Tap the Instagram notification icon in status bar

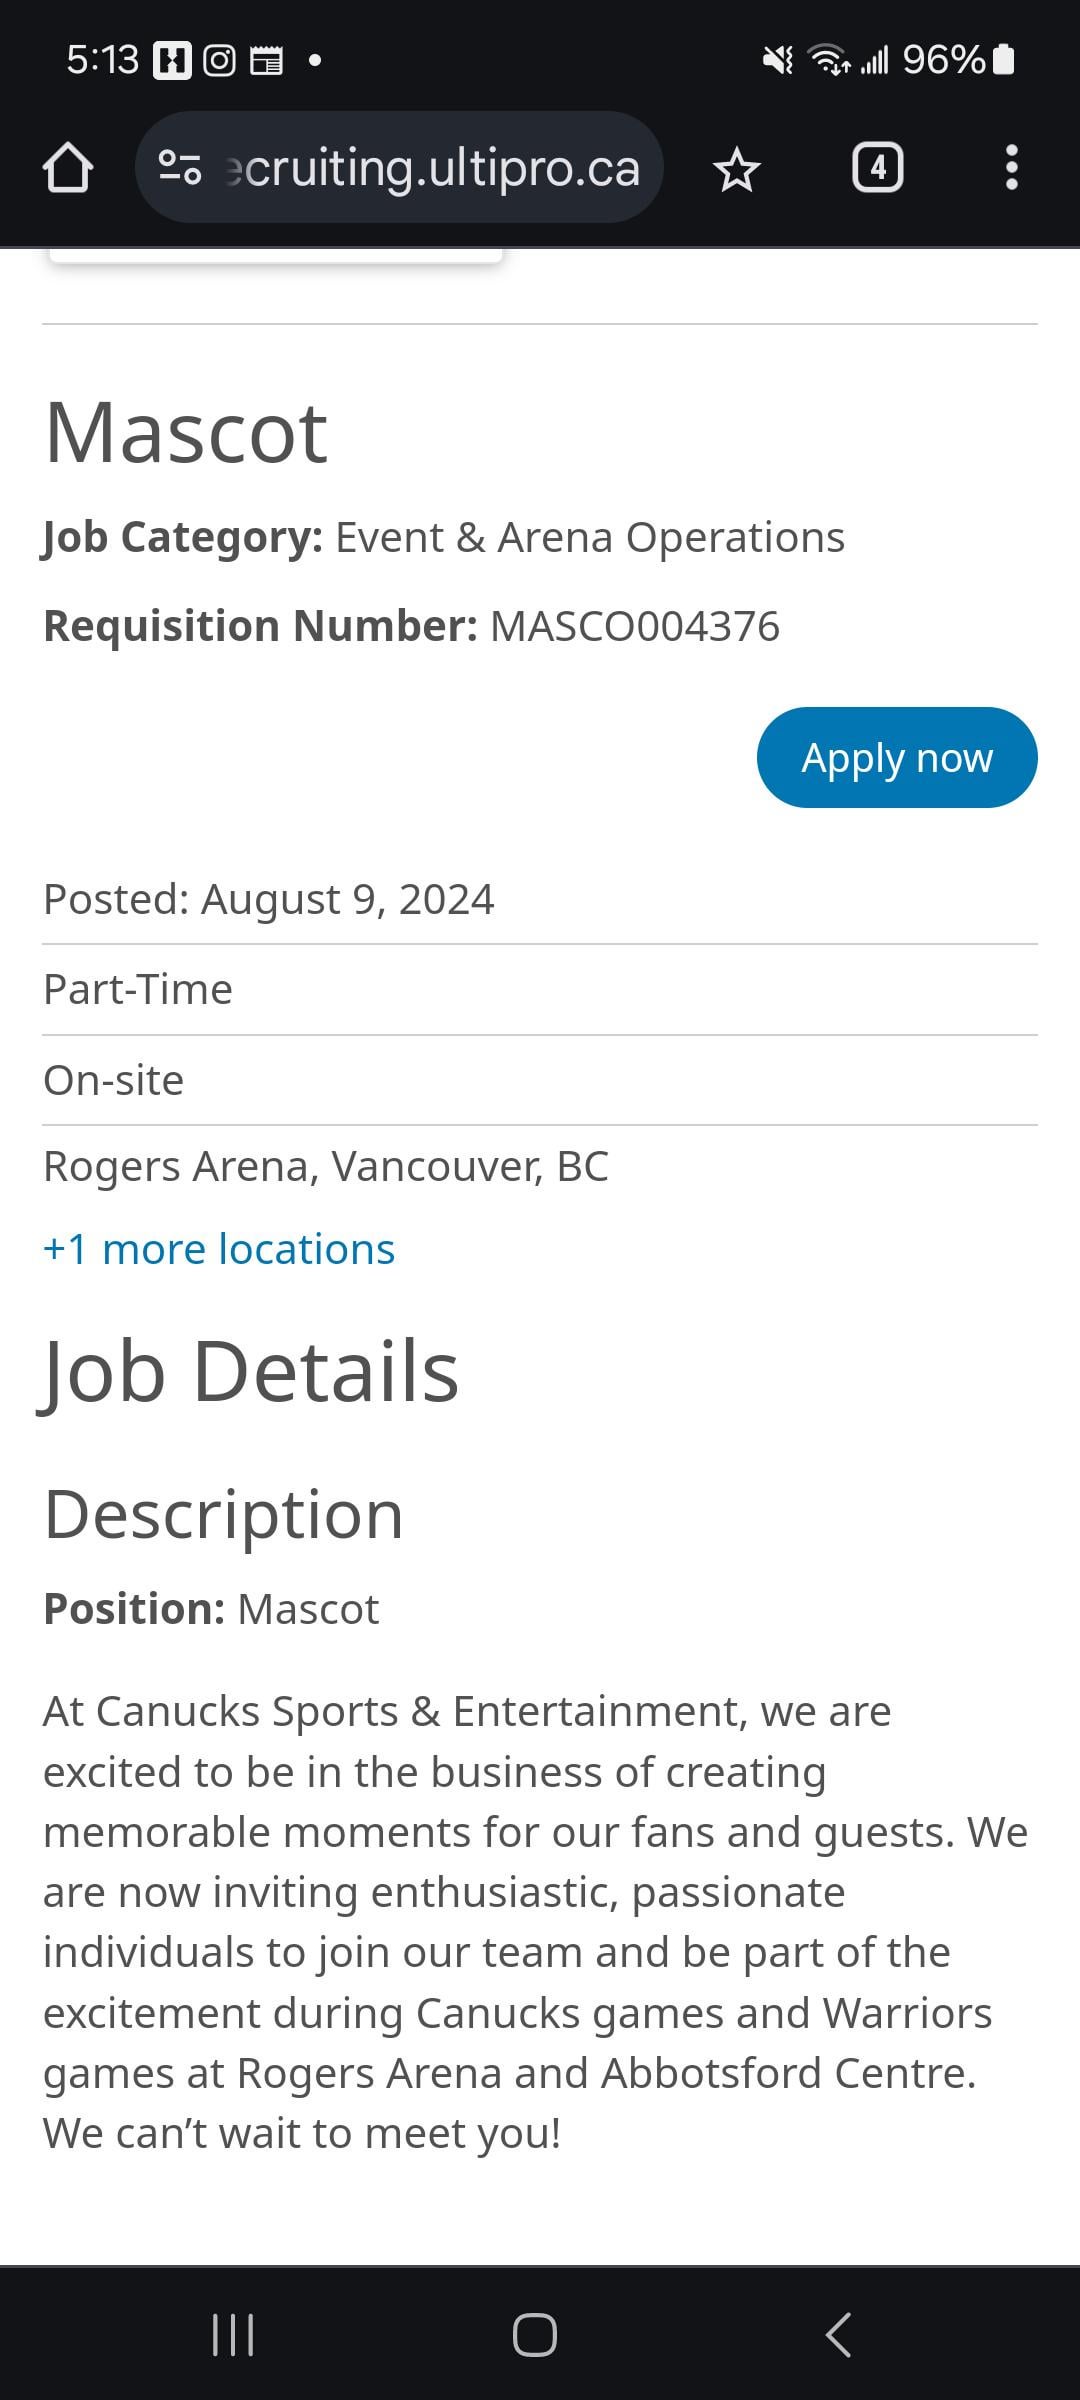(x=219, y=61)
